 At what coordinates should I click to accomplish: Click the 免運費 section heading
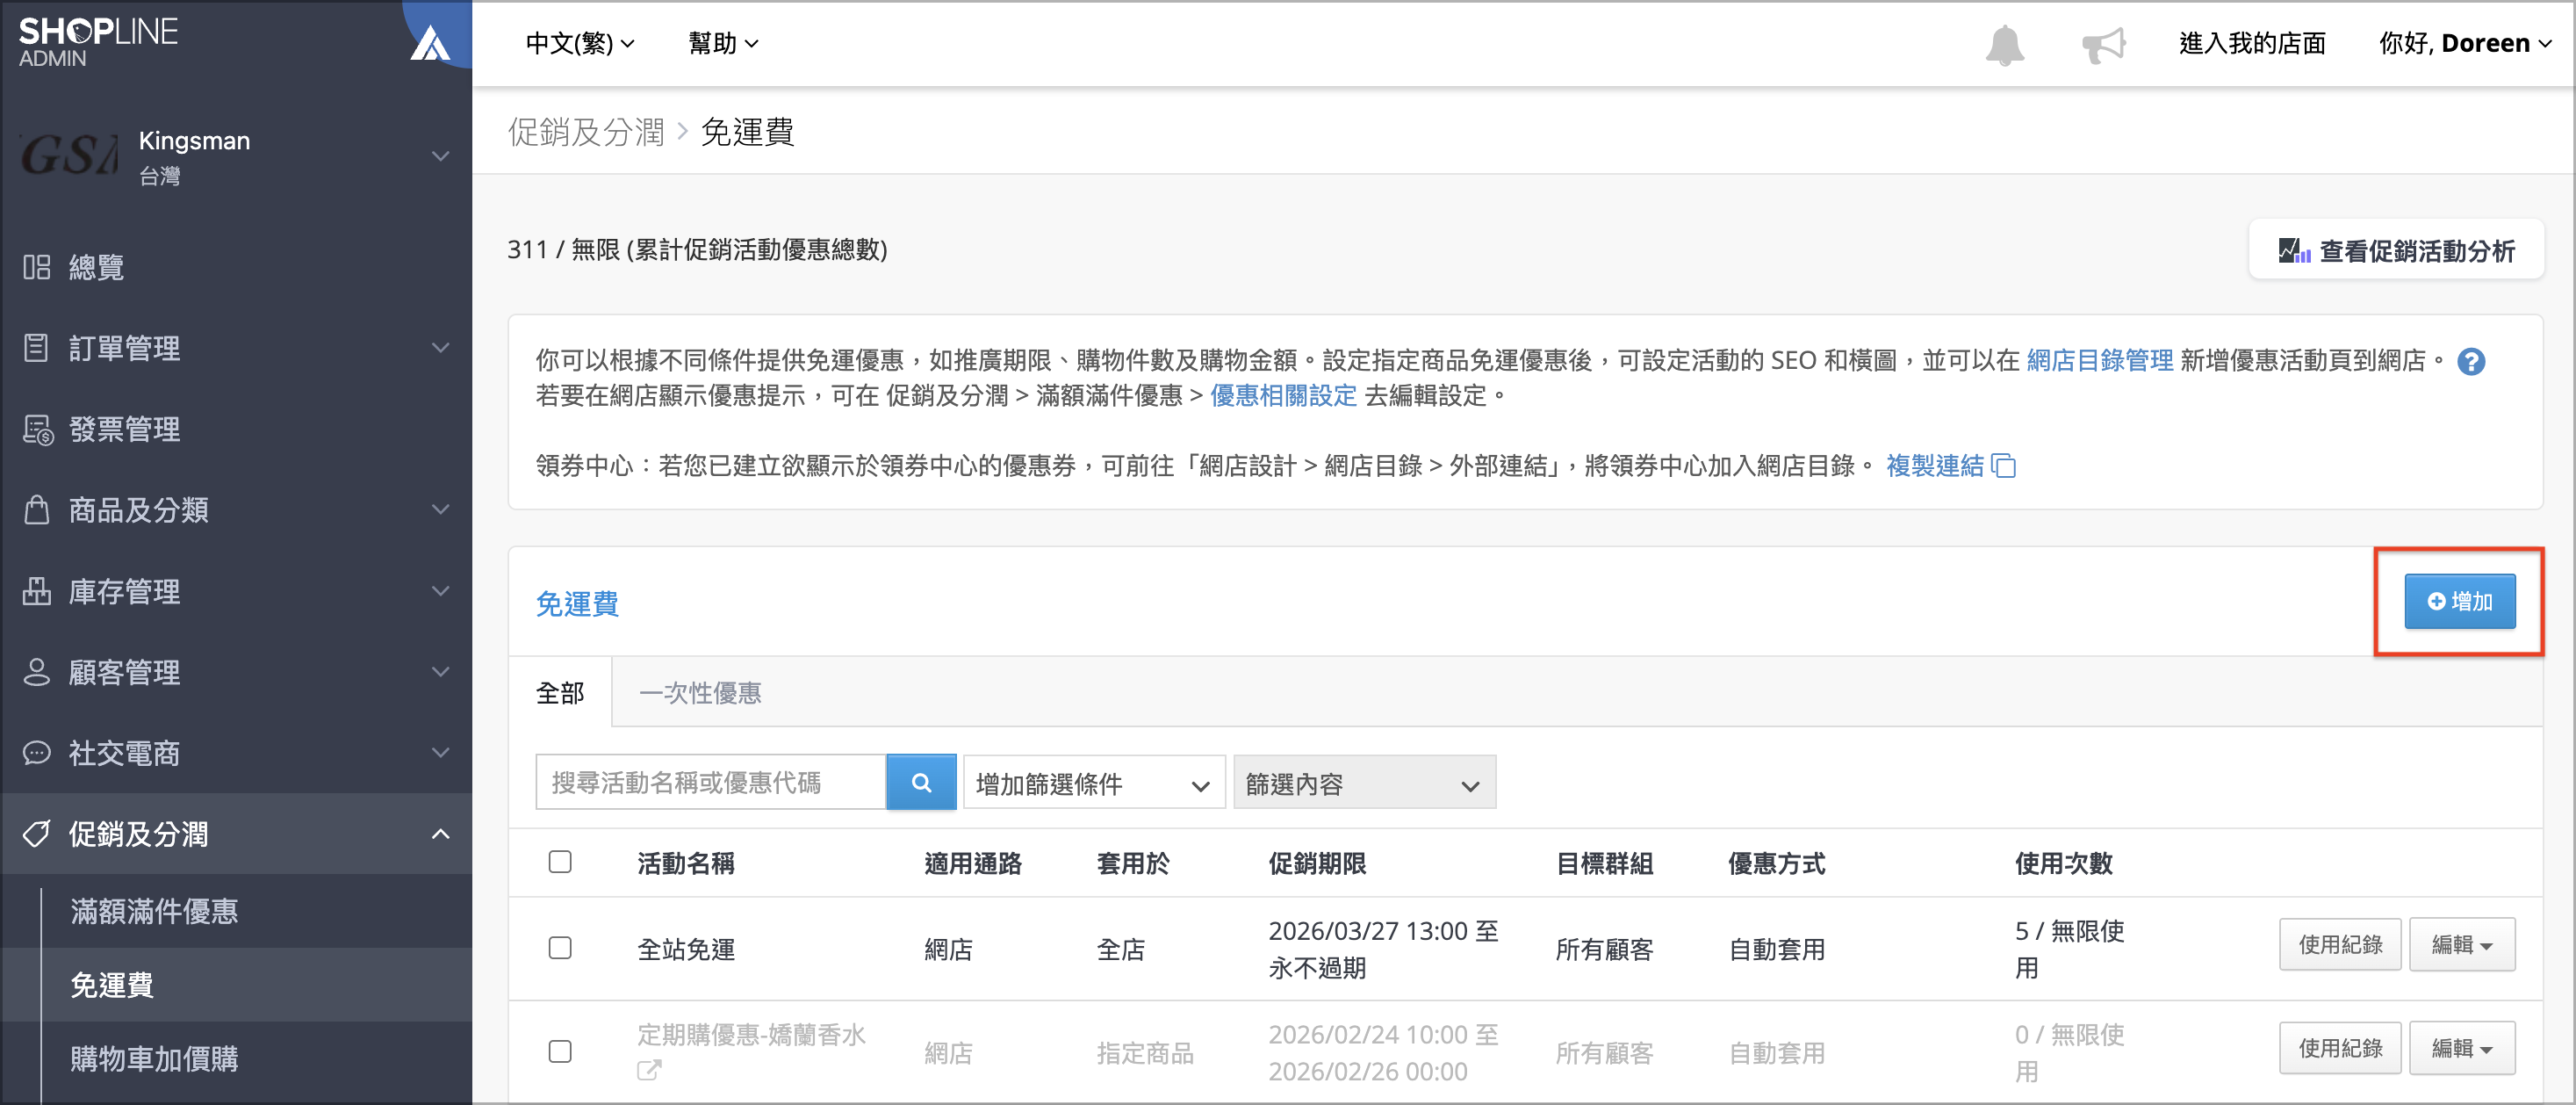pos(577,603)
